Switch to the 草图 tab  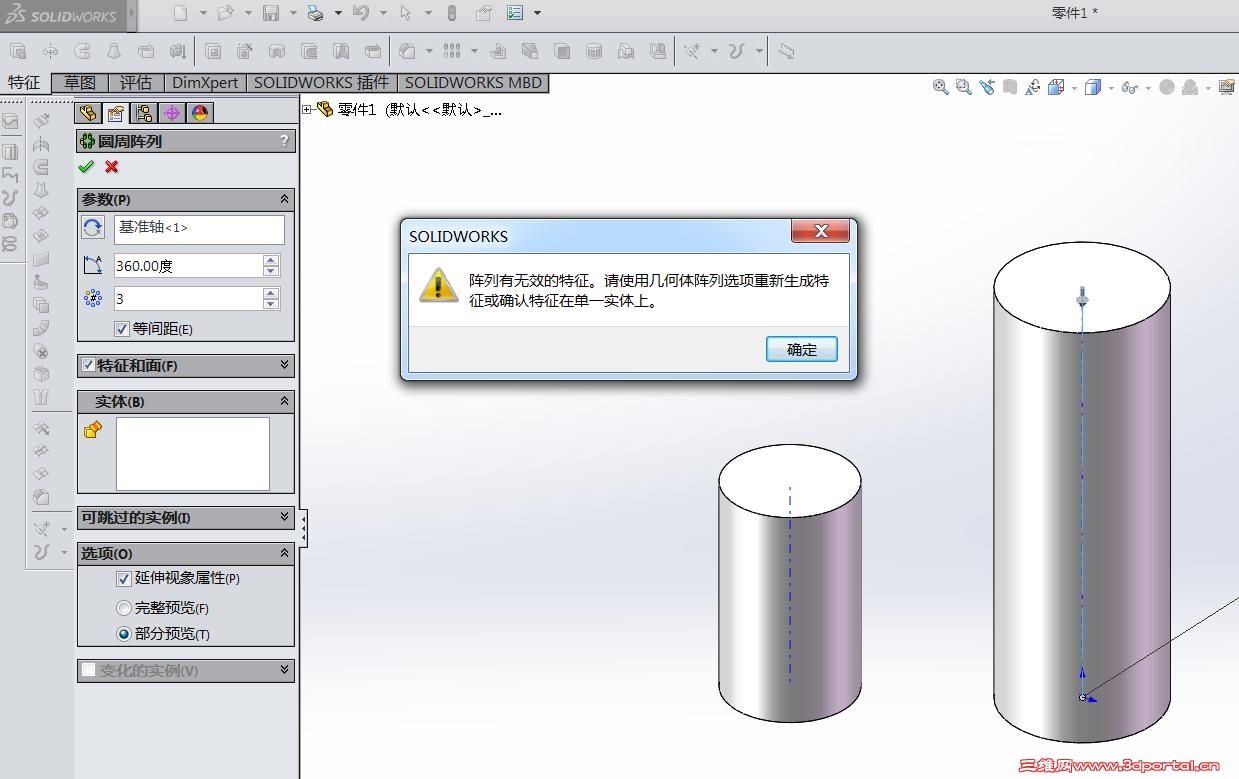(80, 83)
